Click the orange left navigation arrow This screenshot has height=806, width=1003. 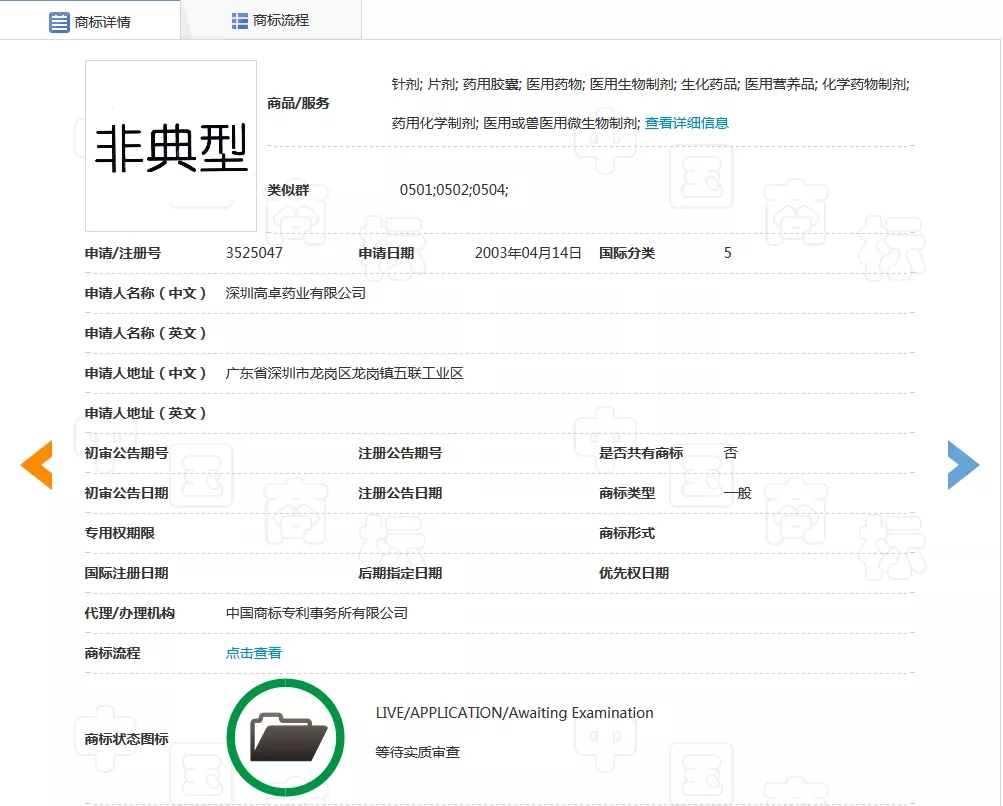36,464
